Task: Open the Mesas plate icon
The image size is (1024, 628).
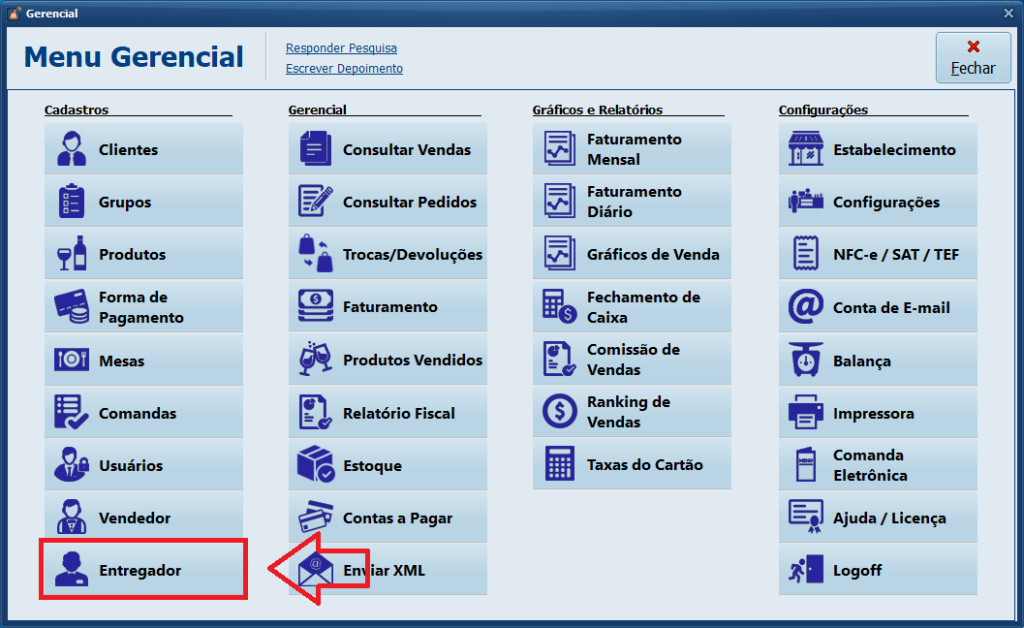Action: [72, 360]
